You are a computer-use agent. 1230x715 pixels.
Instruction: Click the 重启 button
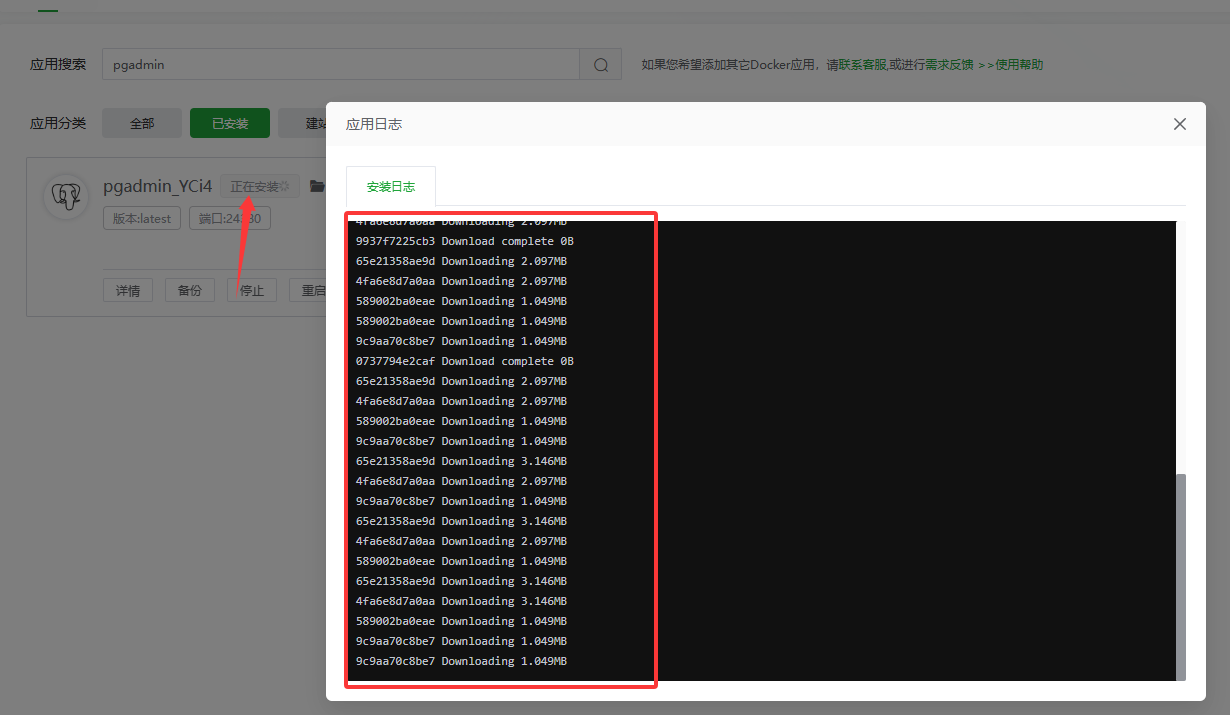[x=310, y=290]
